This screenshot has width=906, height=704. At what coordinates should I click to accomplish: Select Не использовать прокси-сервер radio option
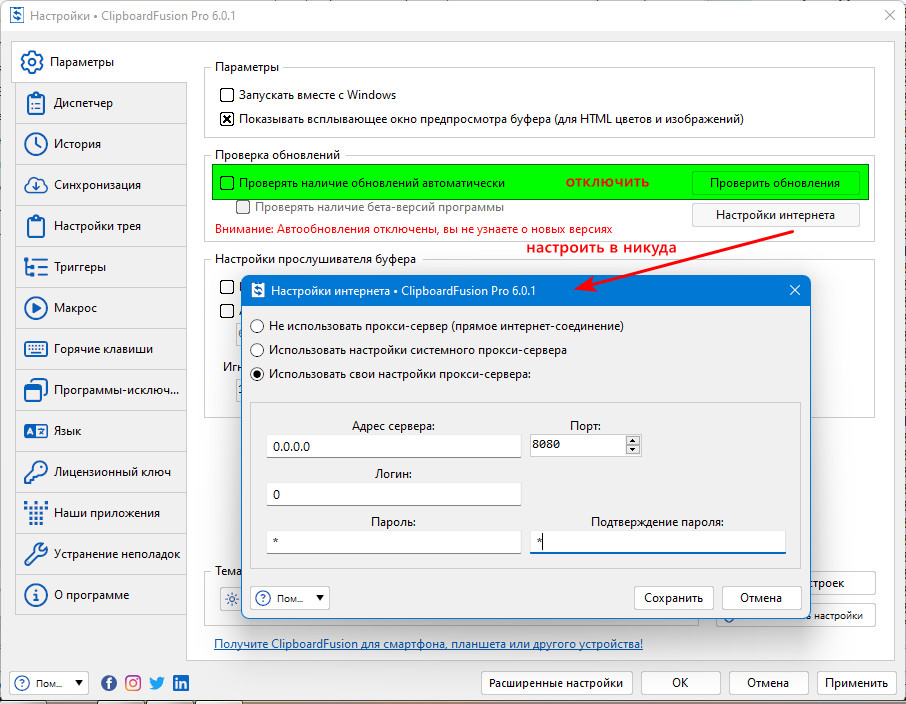(257, 327)
